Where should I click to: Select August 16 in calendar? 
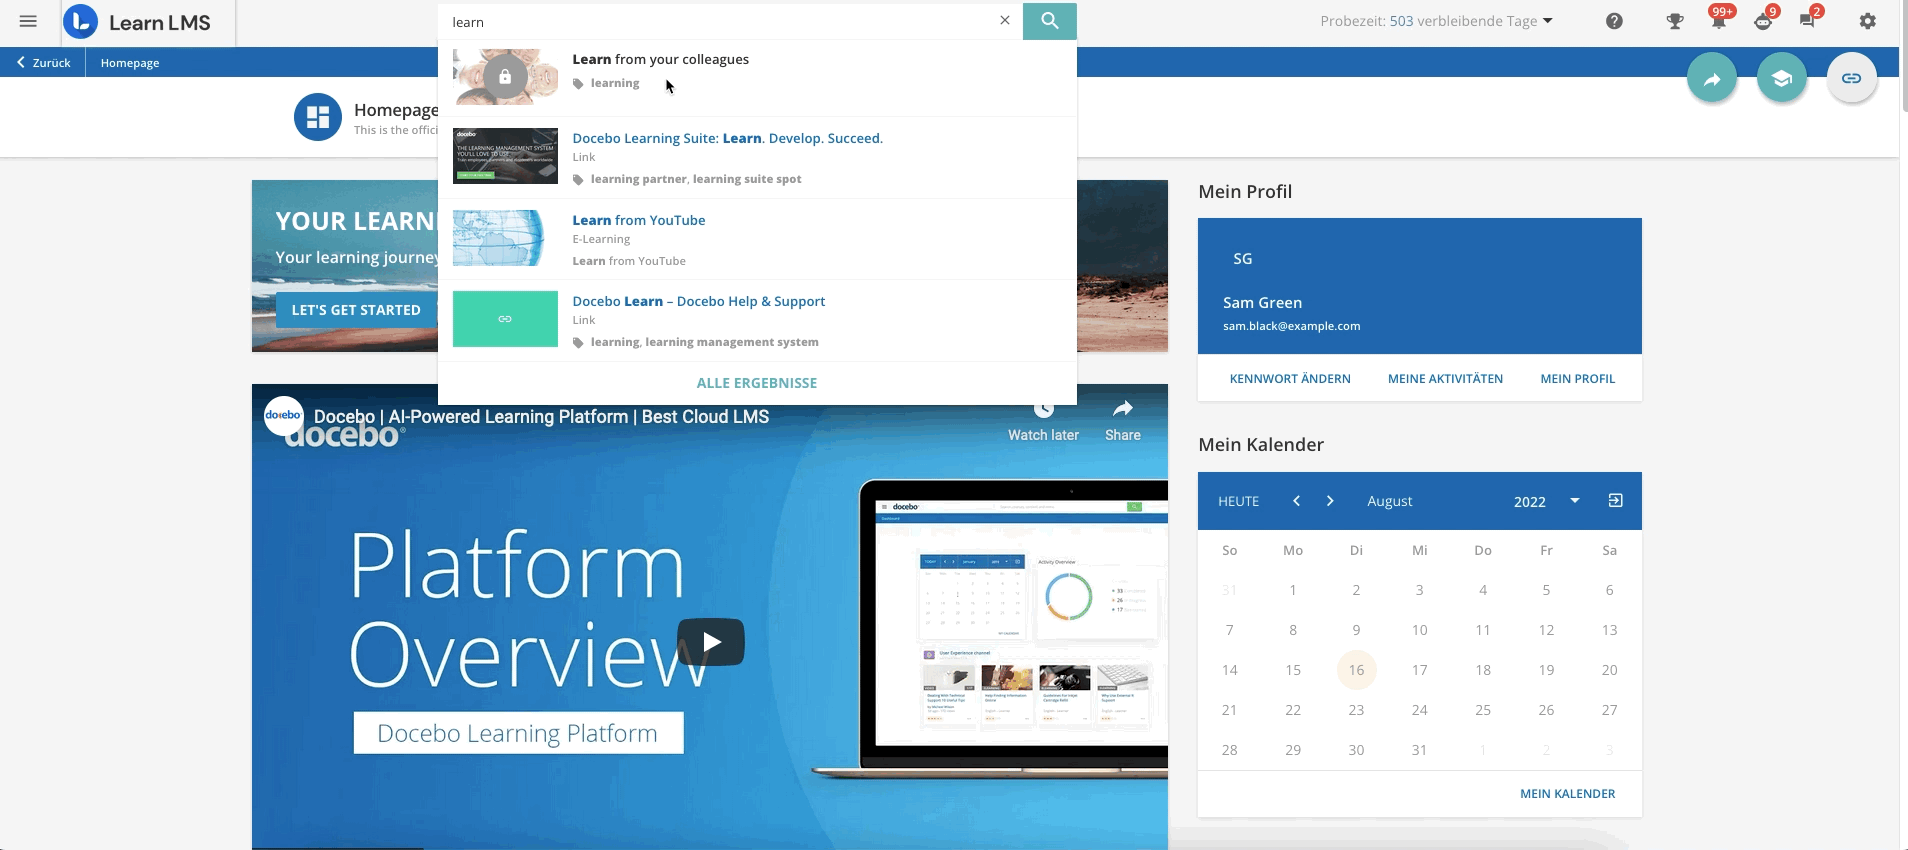(1356, 670)
